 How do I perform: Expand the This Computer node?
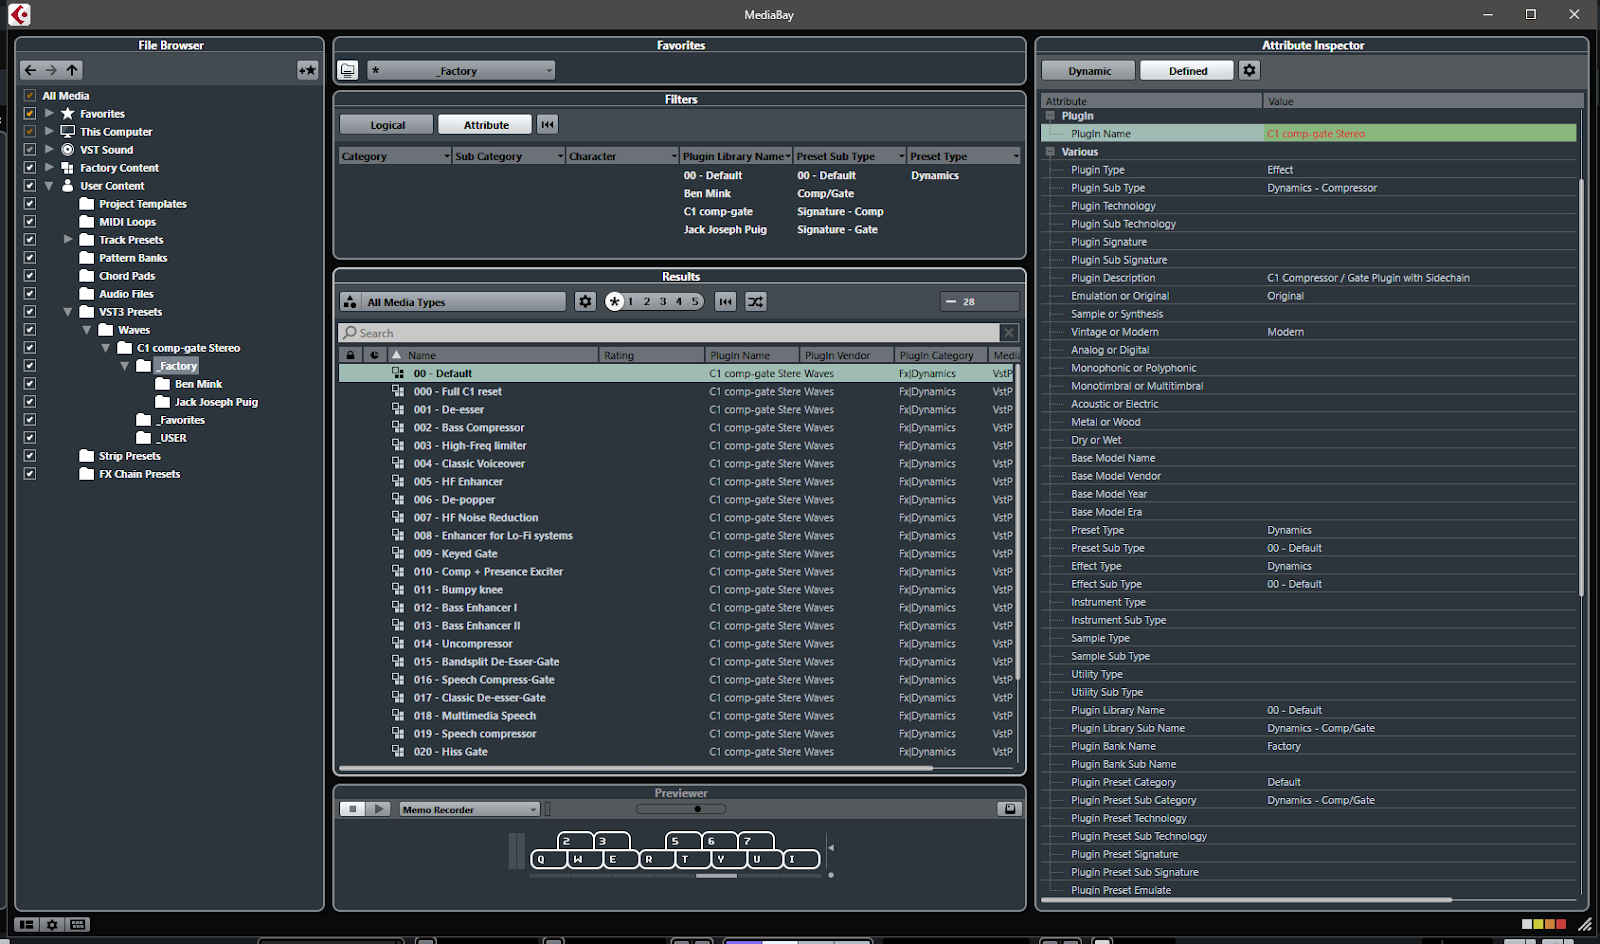tap(49, 132)
